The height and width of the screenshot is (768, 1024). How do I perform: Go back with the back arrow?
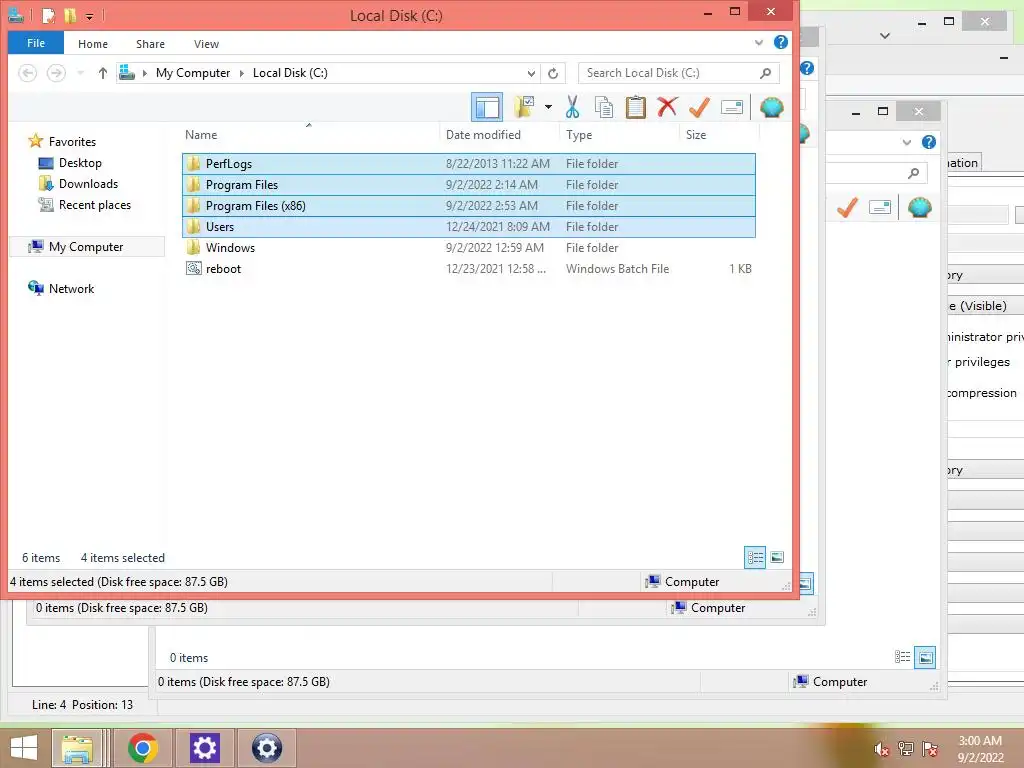(x=27, y=72)
